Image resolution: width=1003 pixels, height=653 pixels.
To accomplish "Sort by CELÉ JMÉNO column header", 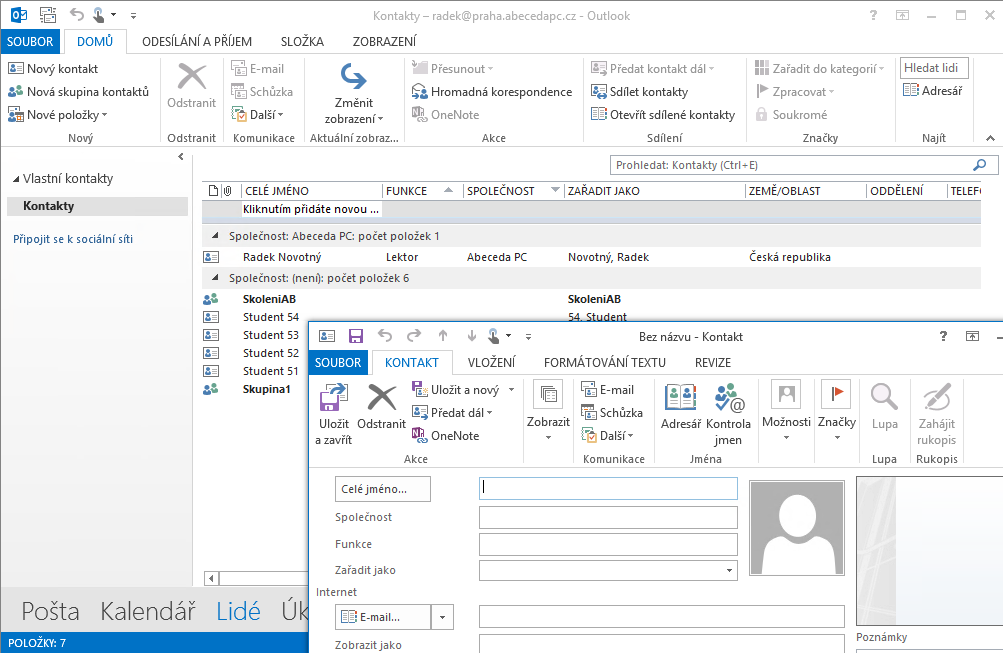I will coord(312,191).
